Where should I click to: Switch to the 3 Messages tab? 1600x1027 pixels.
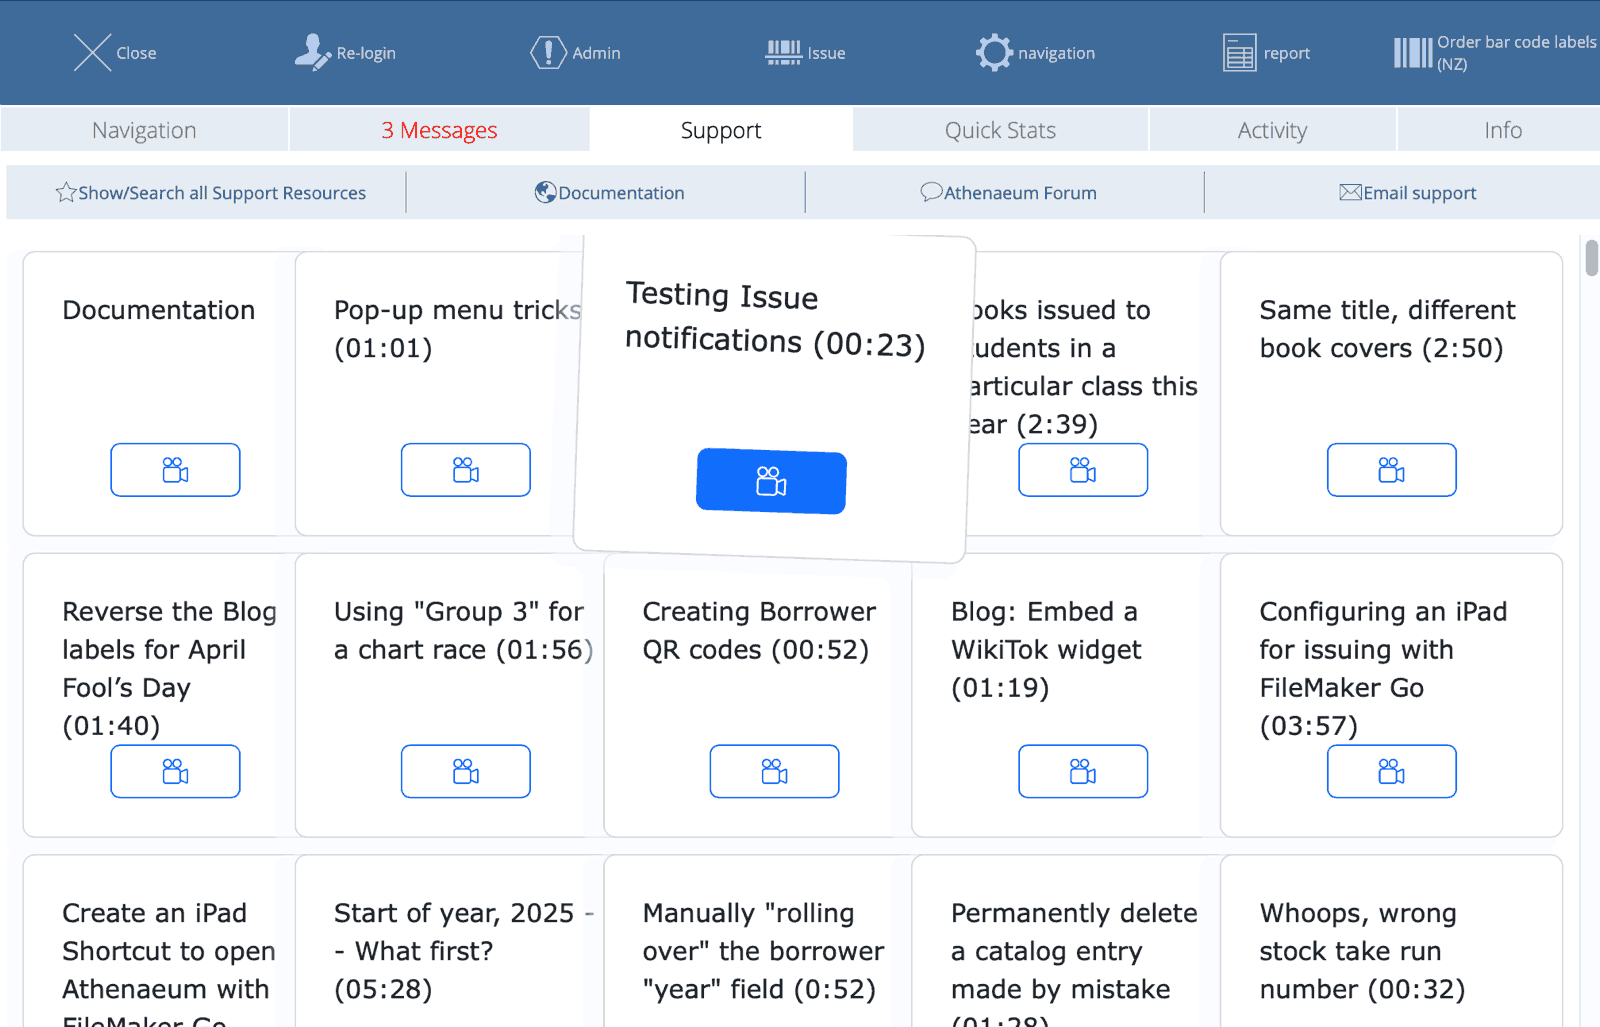click(439, 130)
